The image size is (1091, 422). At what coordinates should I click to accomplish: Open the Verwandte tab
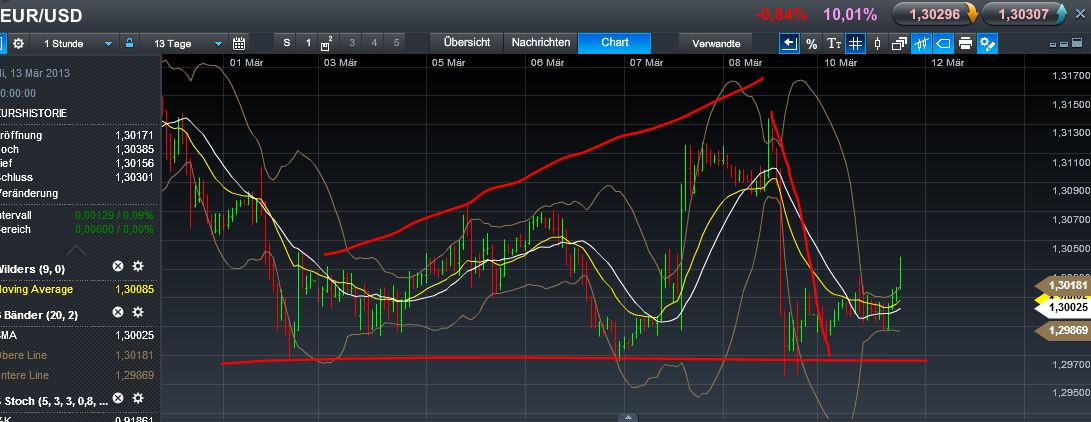(x=716, y=43)
